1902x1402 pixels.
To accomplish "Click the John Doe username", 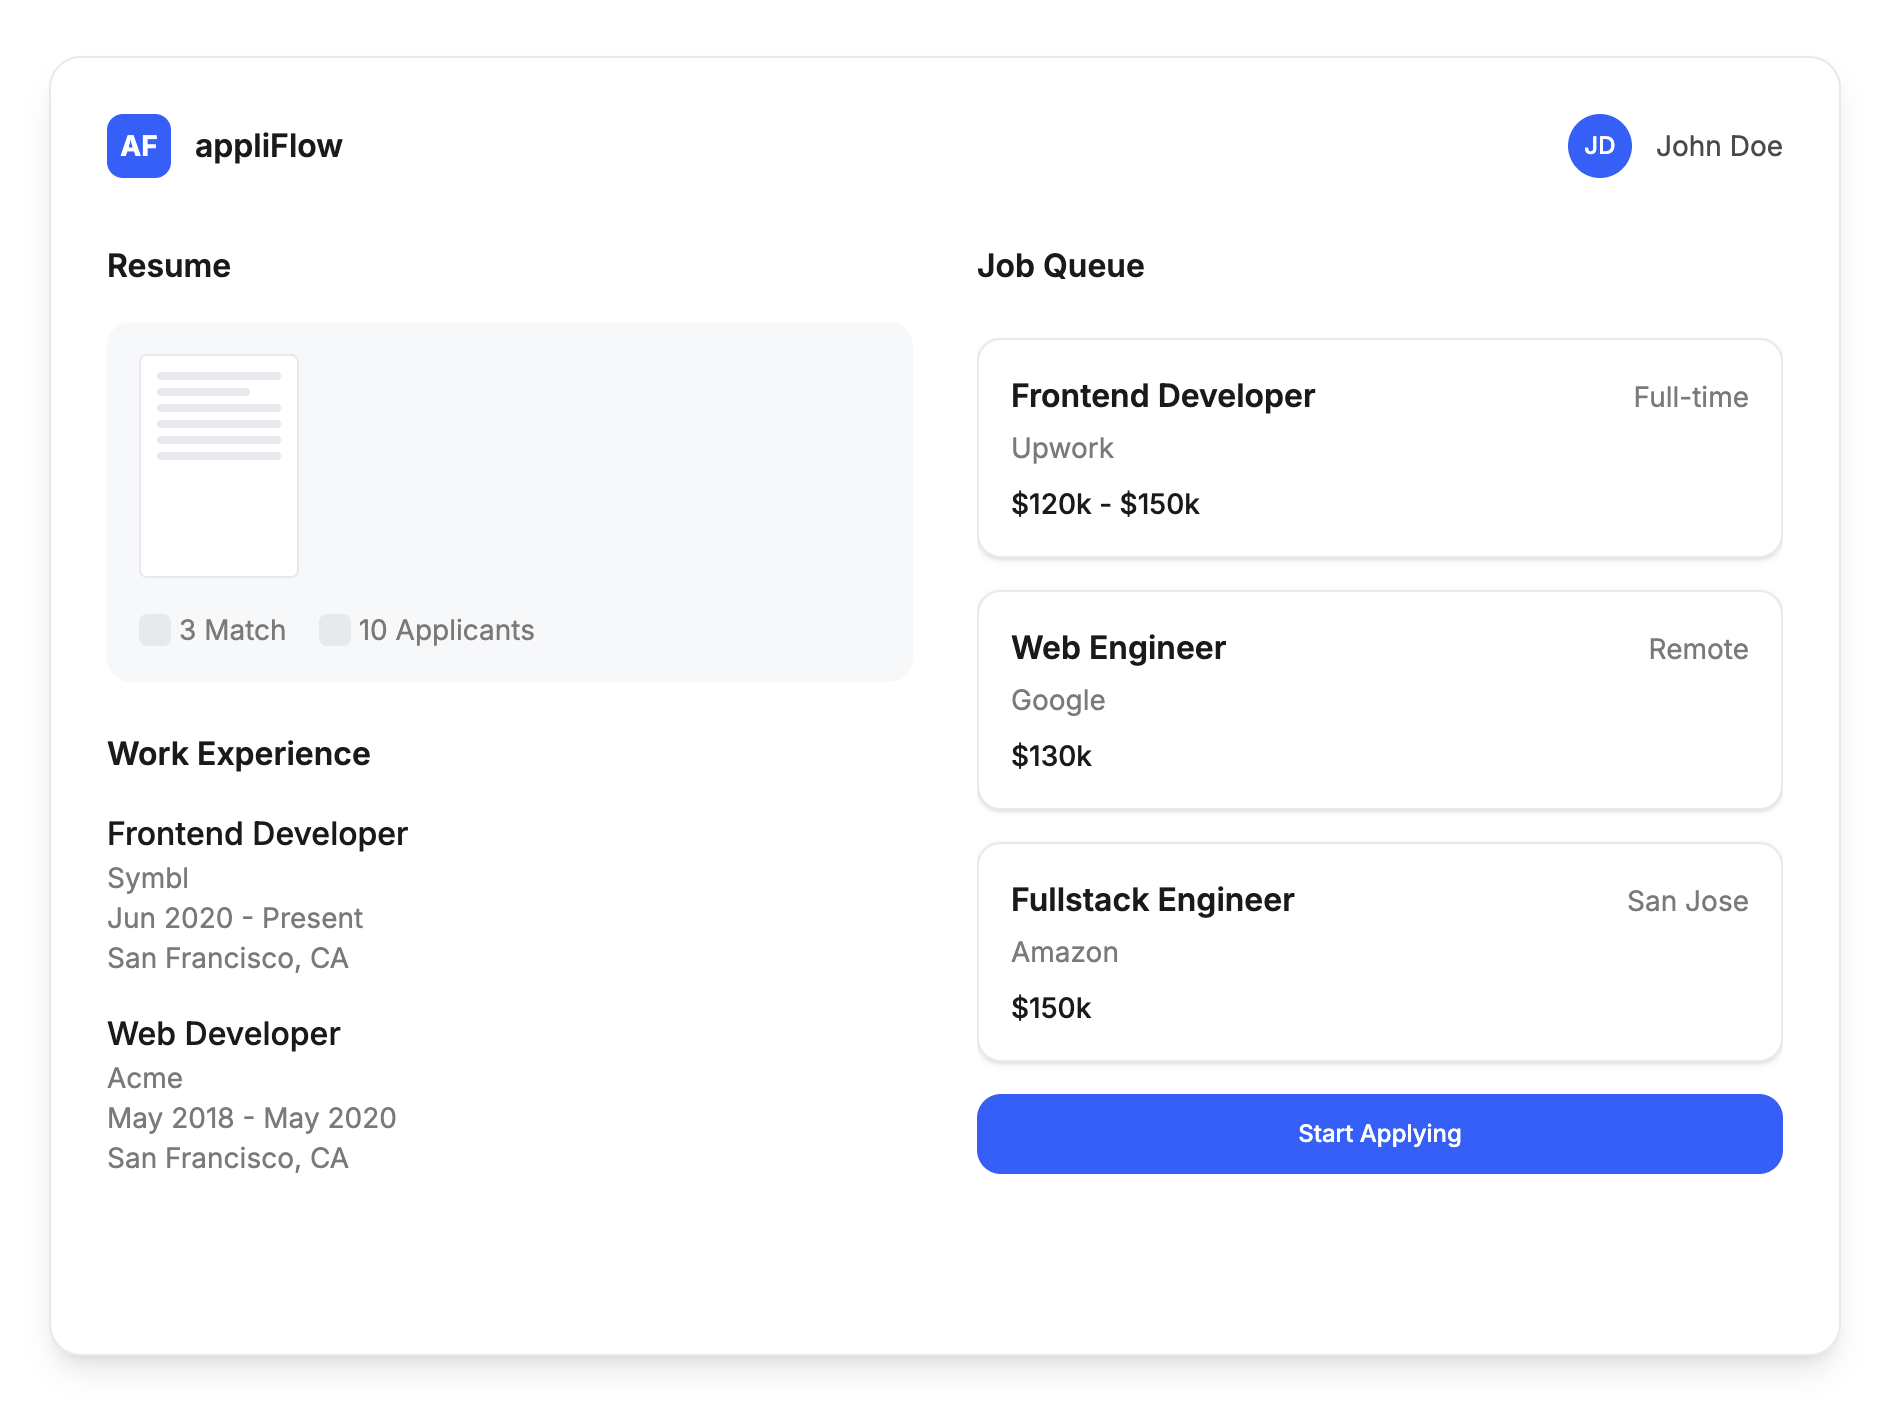I will tap(1718, 146).
